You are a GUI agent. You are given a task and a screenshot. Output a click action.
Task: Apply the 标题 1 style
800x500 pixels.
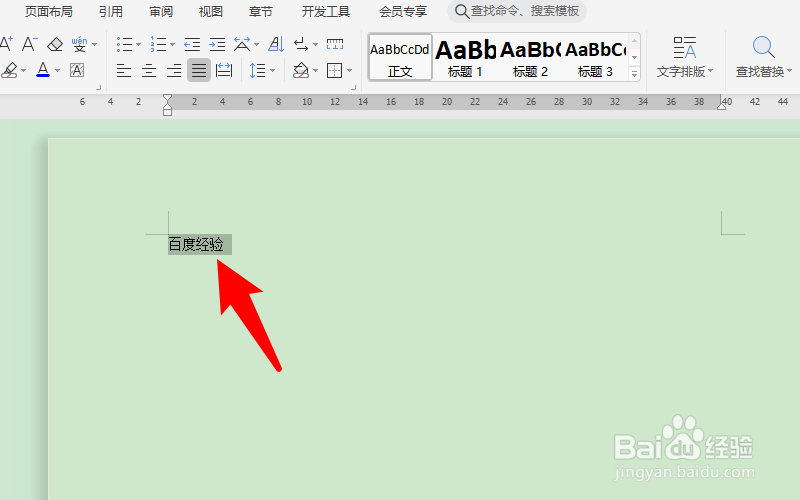465,58
